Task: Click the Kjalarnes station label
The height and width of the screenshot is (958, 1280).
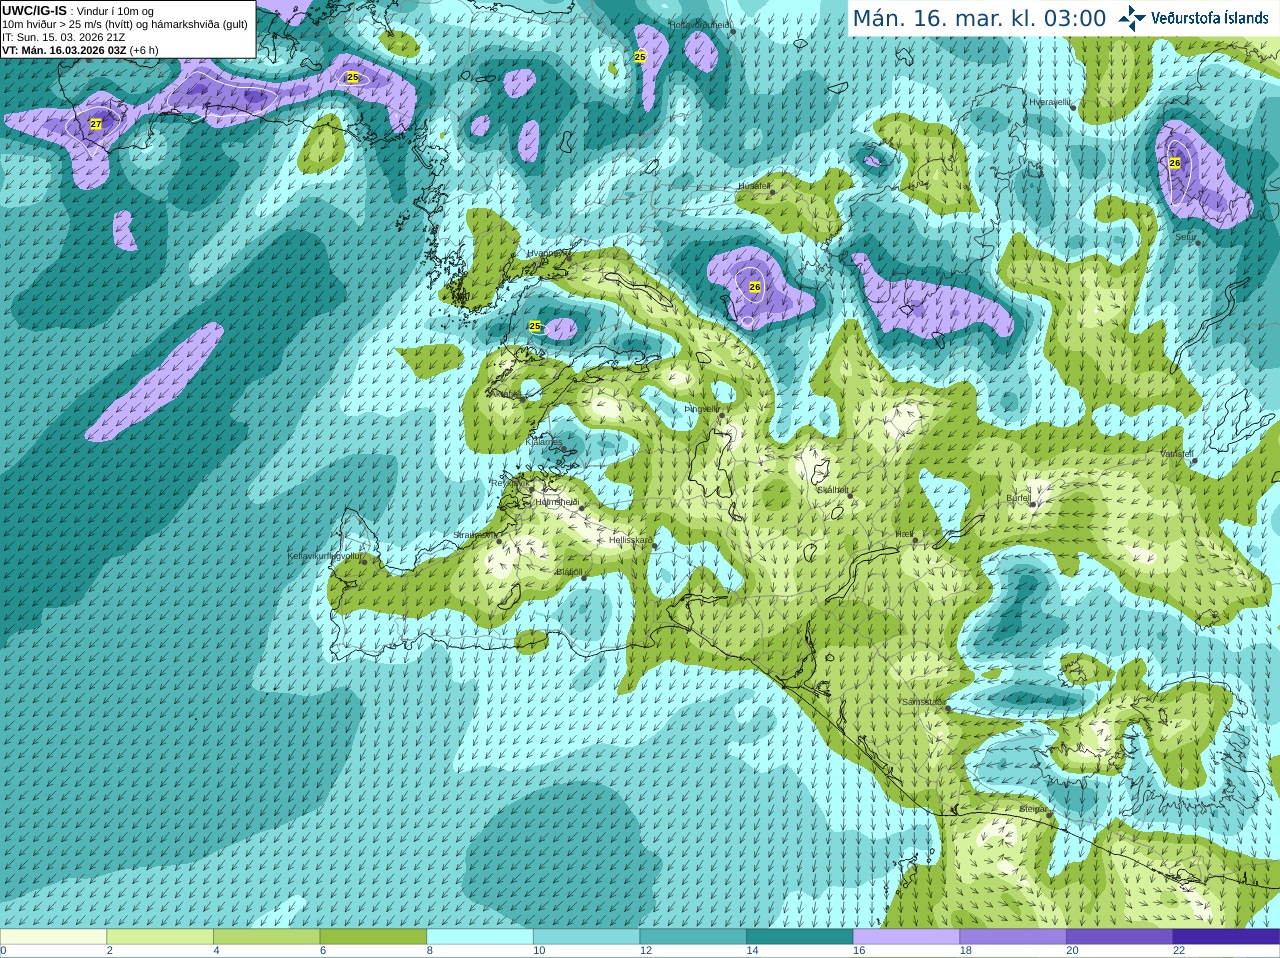Action: [x=544, y=441]
